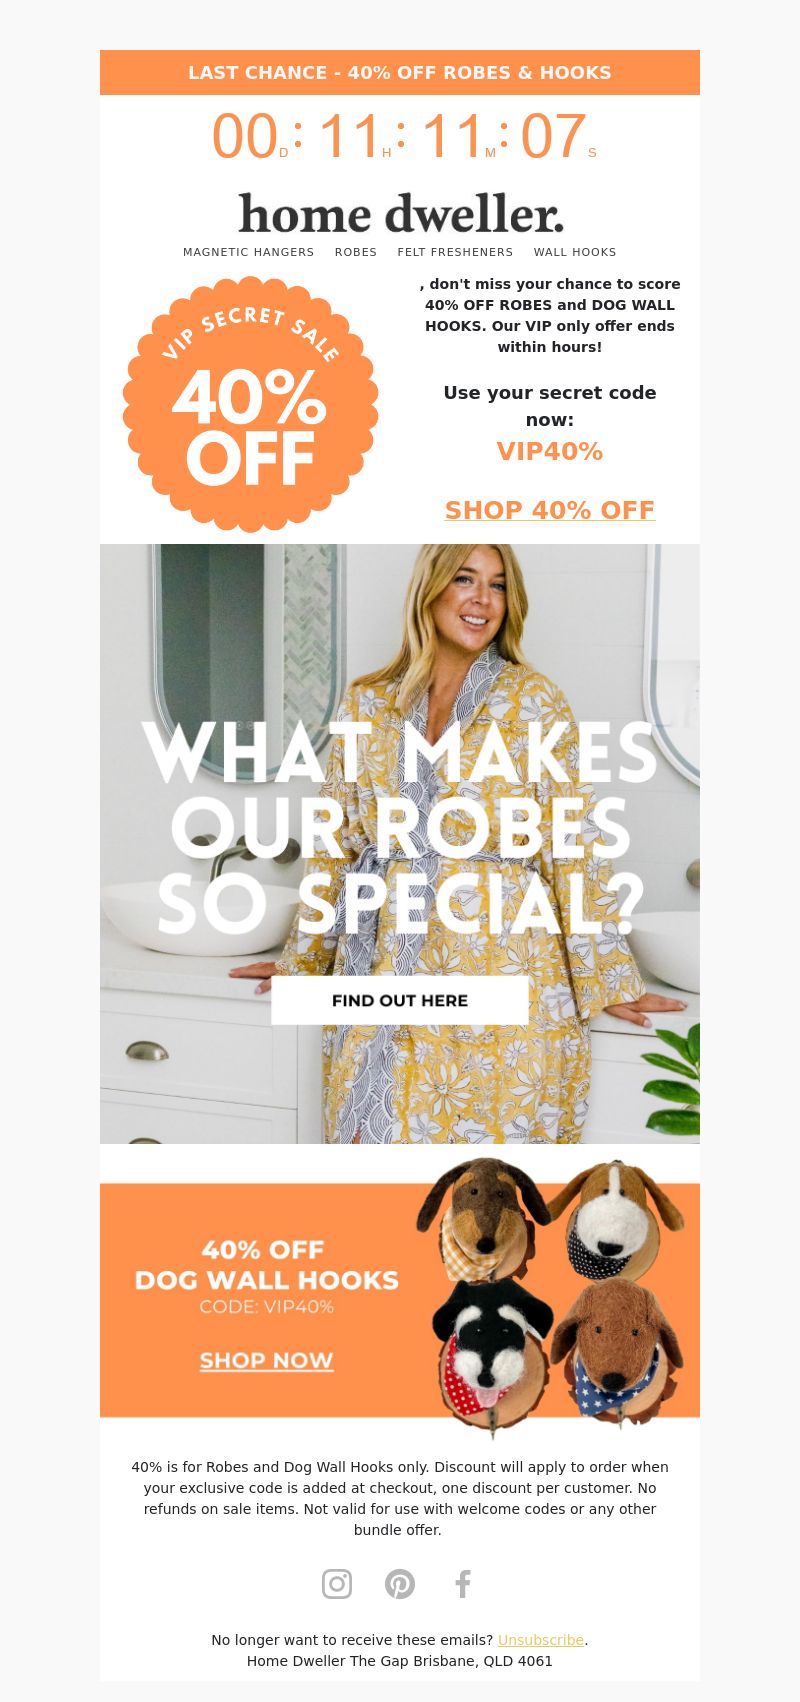Open the Pinterest social icon

[x=400, y=1584]
